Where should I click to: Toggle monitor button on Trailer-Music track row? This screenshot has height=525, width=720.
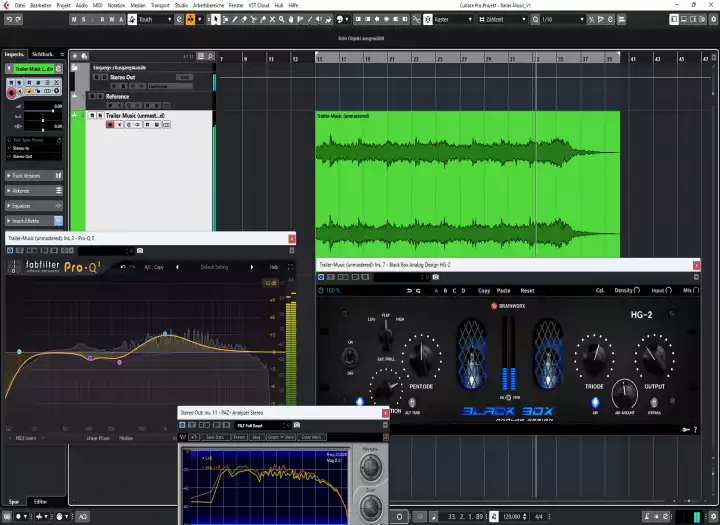click(x=119, y=124)
